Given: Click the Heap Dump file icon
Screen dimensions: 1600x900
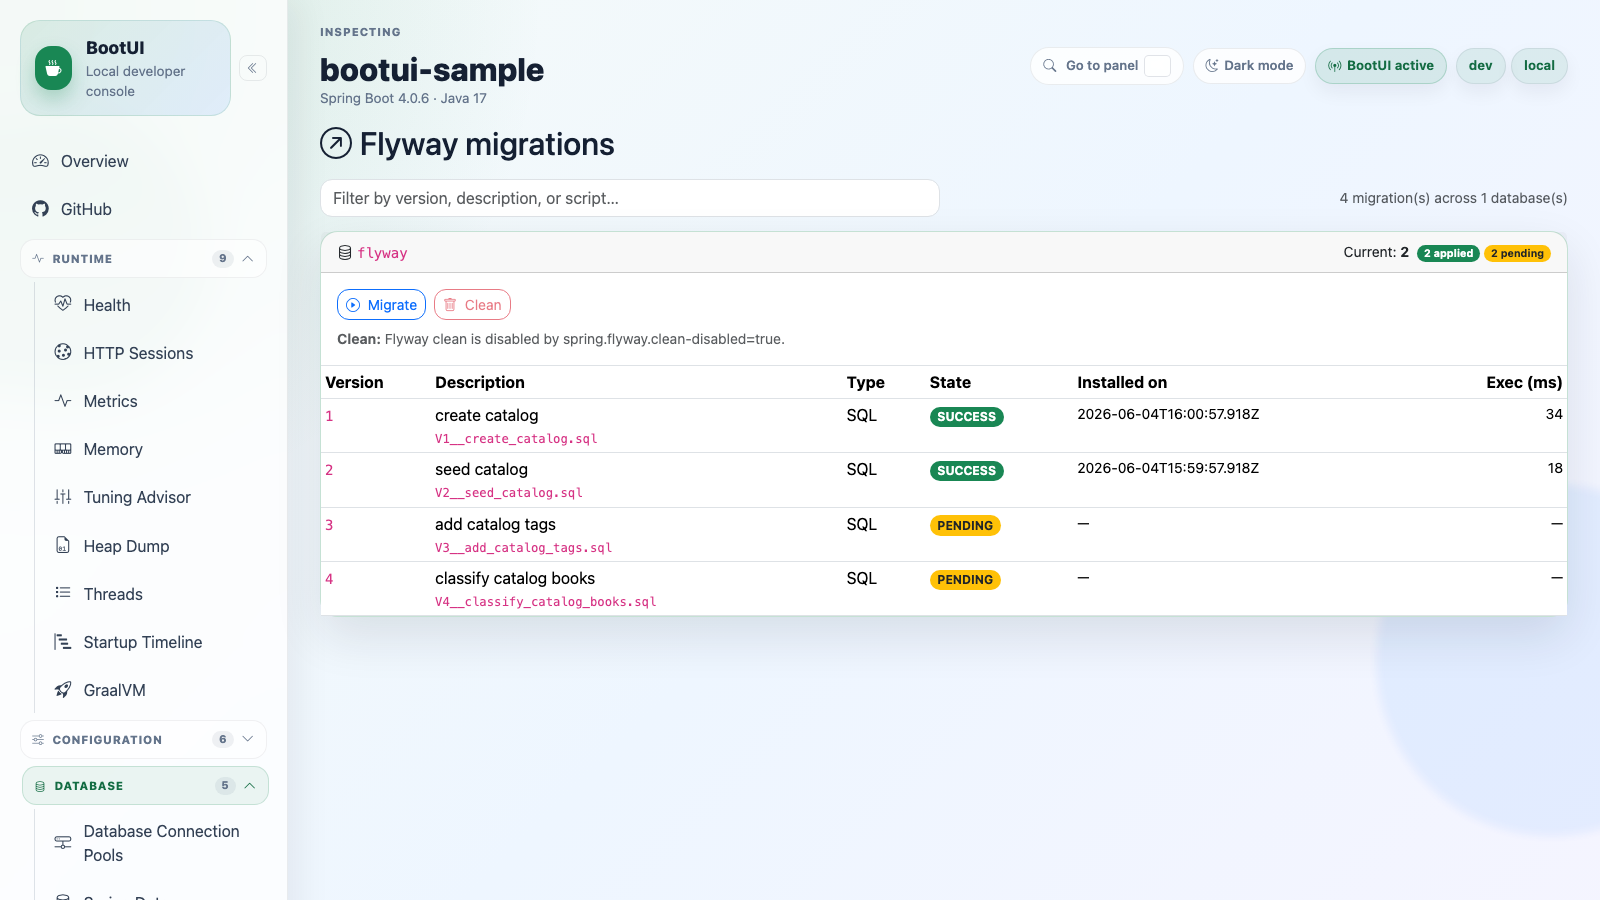Looking at the screenshot, I should pyautogui.click(x=63, y=545).
